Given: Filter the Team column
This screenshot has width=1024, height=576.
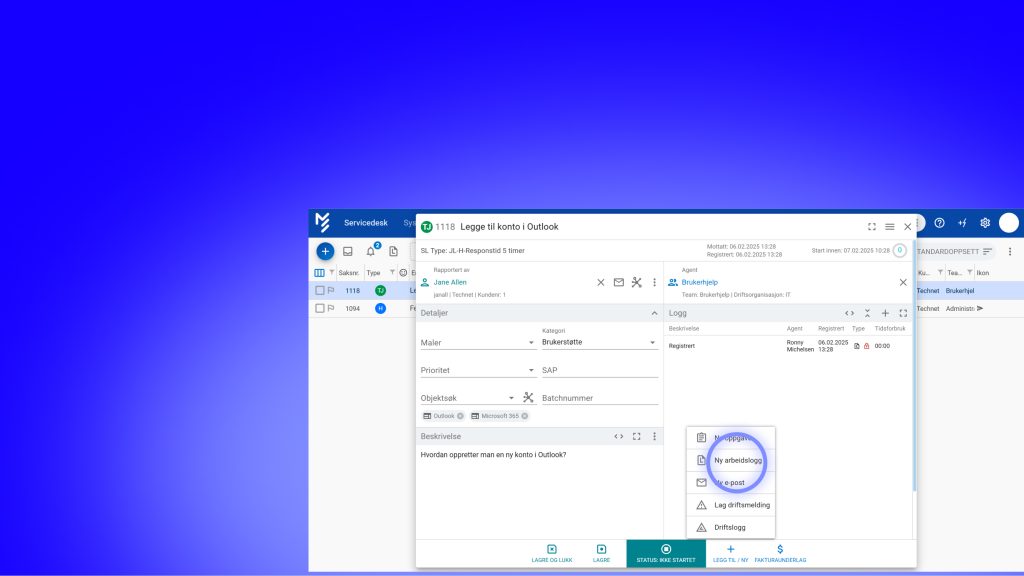Looking at the screenshot, I should (970, 272).
